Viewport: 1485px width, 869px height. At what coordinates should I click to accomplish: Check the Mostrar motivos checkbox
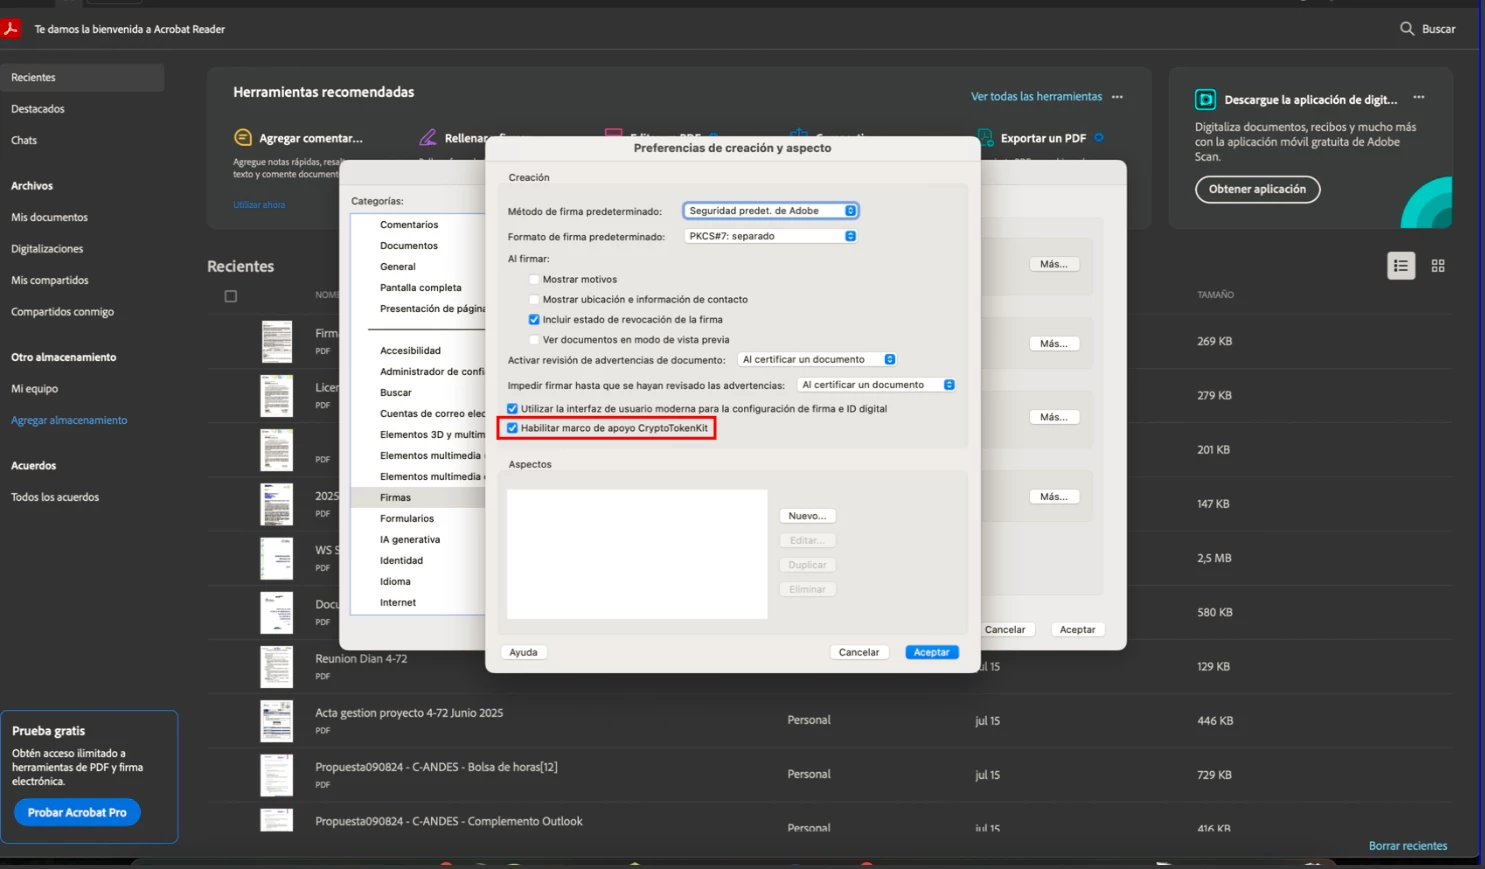(x=534, y=279)
